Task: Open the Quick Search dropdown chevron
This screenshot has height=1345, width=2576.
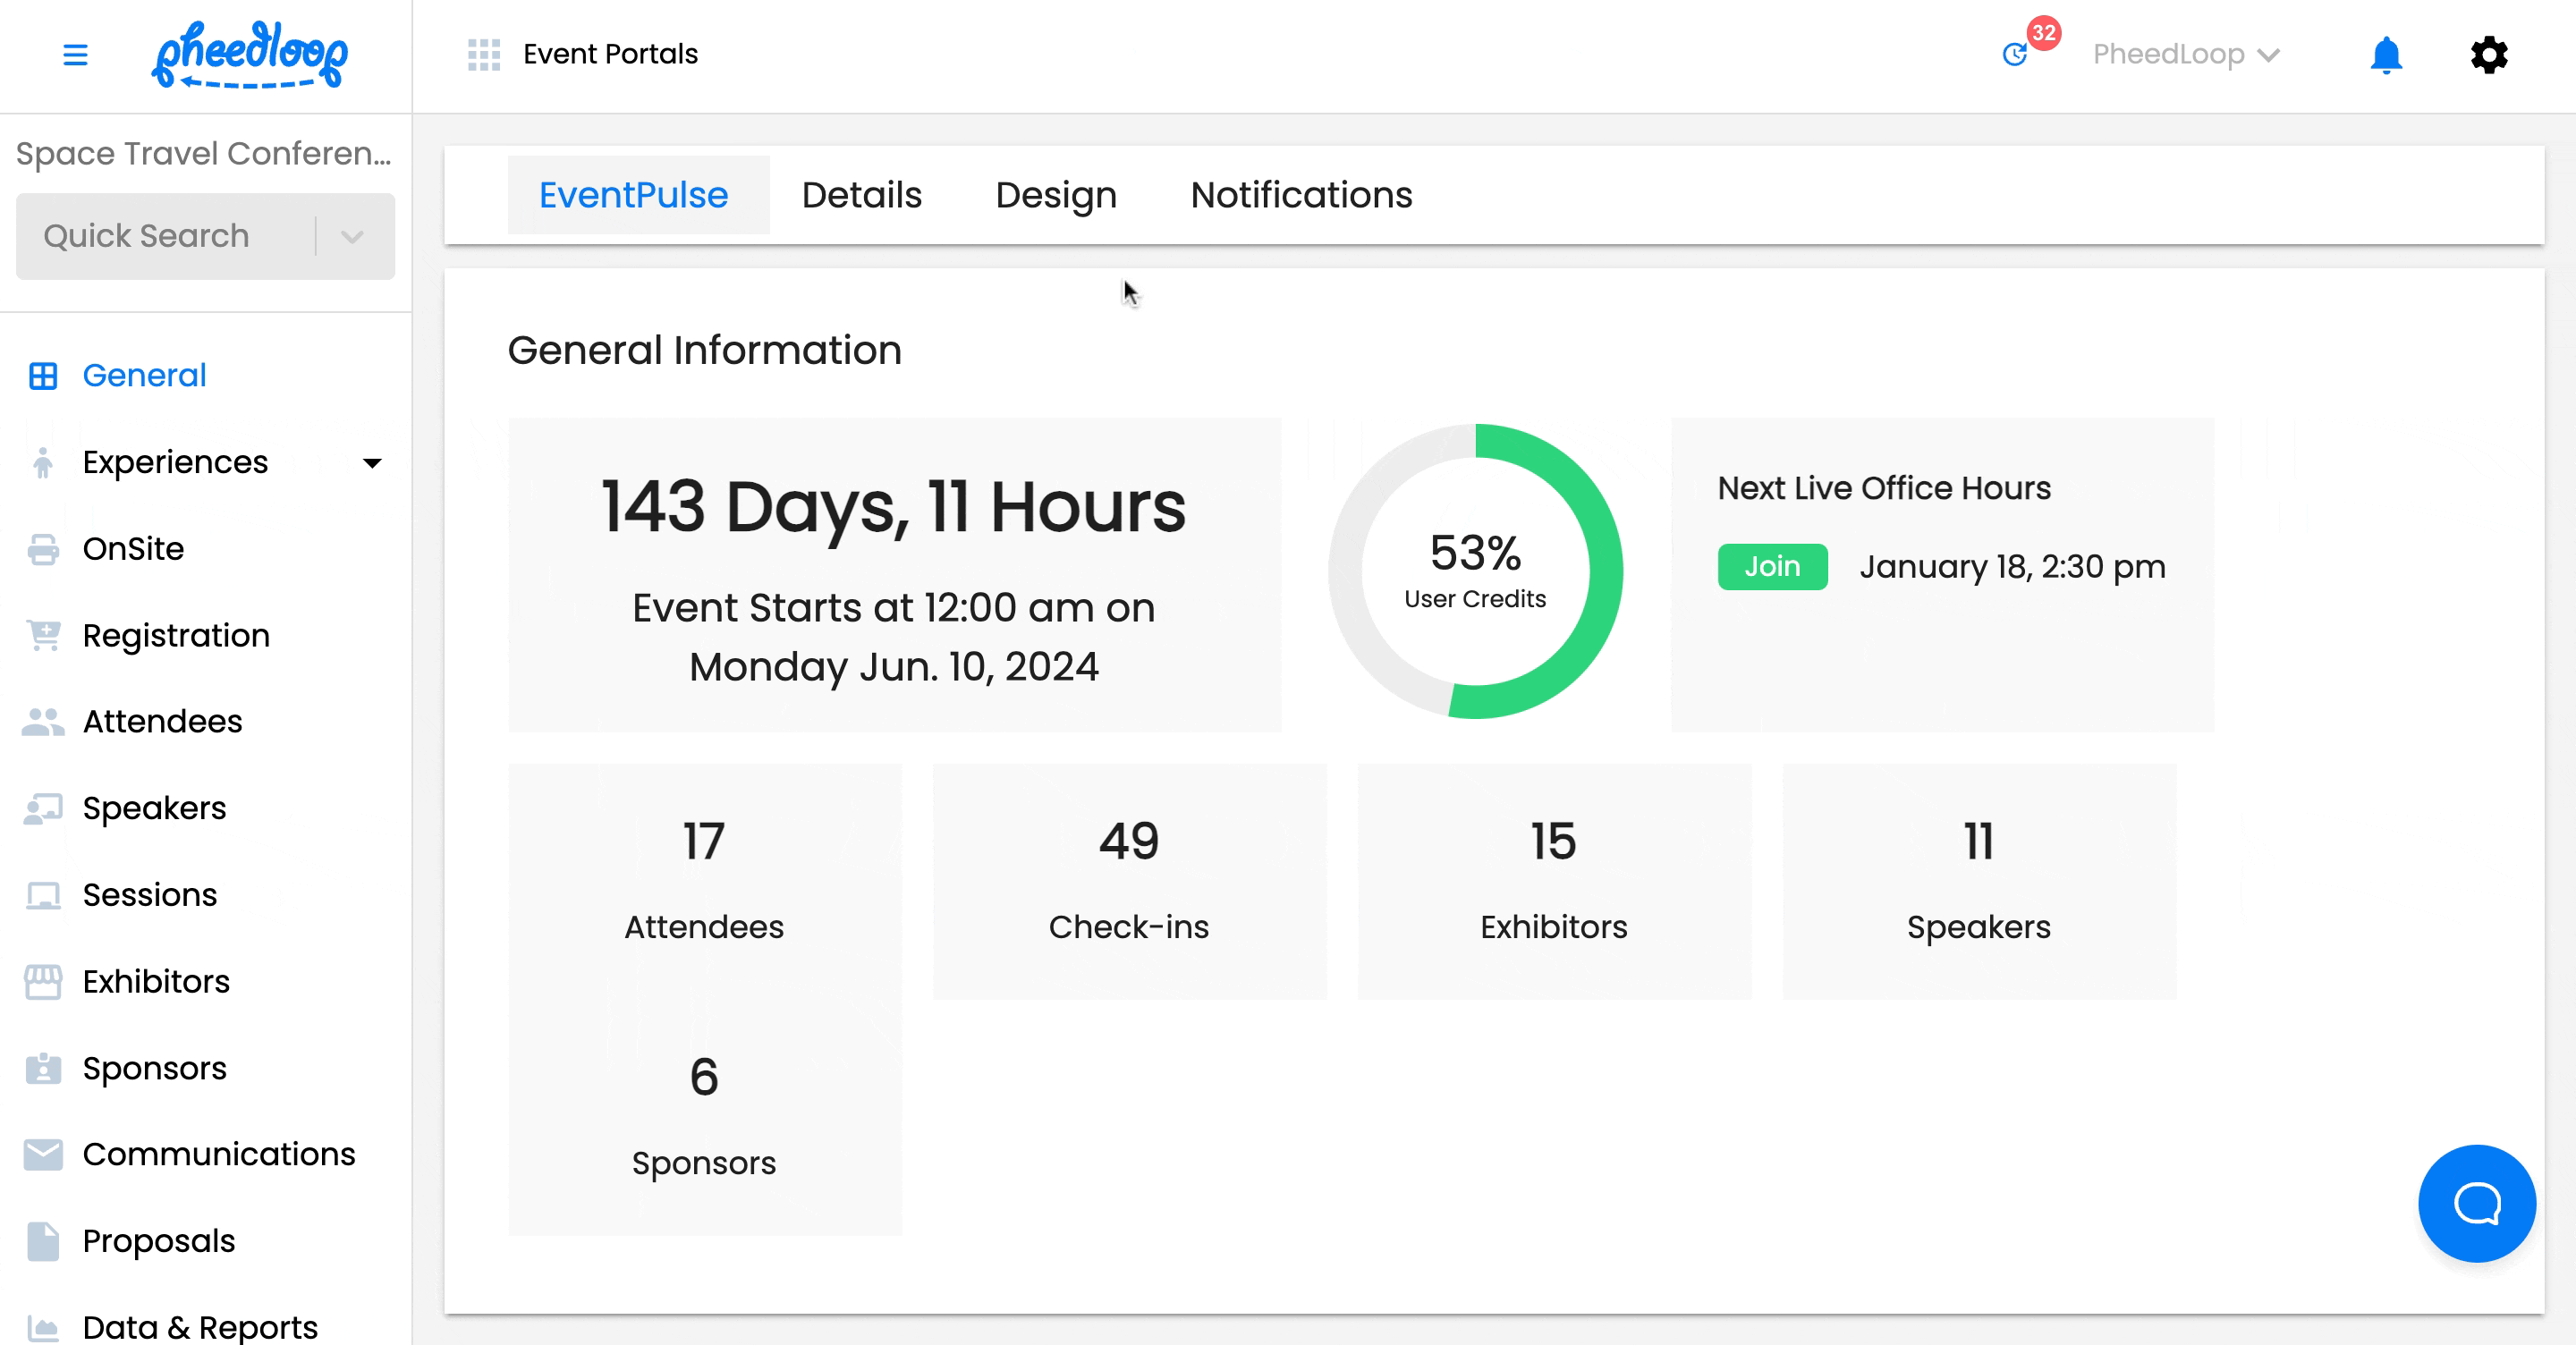Action: pos(352,237)
